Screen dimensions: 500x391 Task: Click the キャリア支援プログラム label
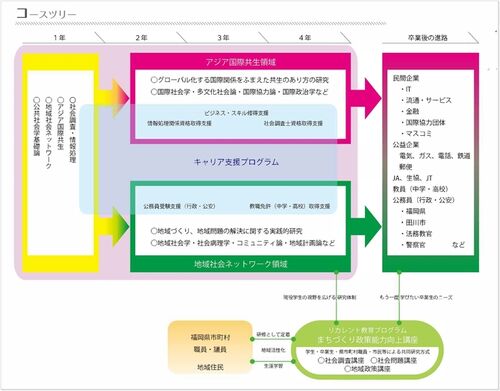236,162
